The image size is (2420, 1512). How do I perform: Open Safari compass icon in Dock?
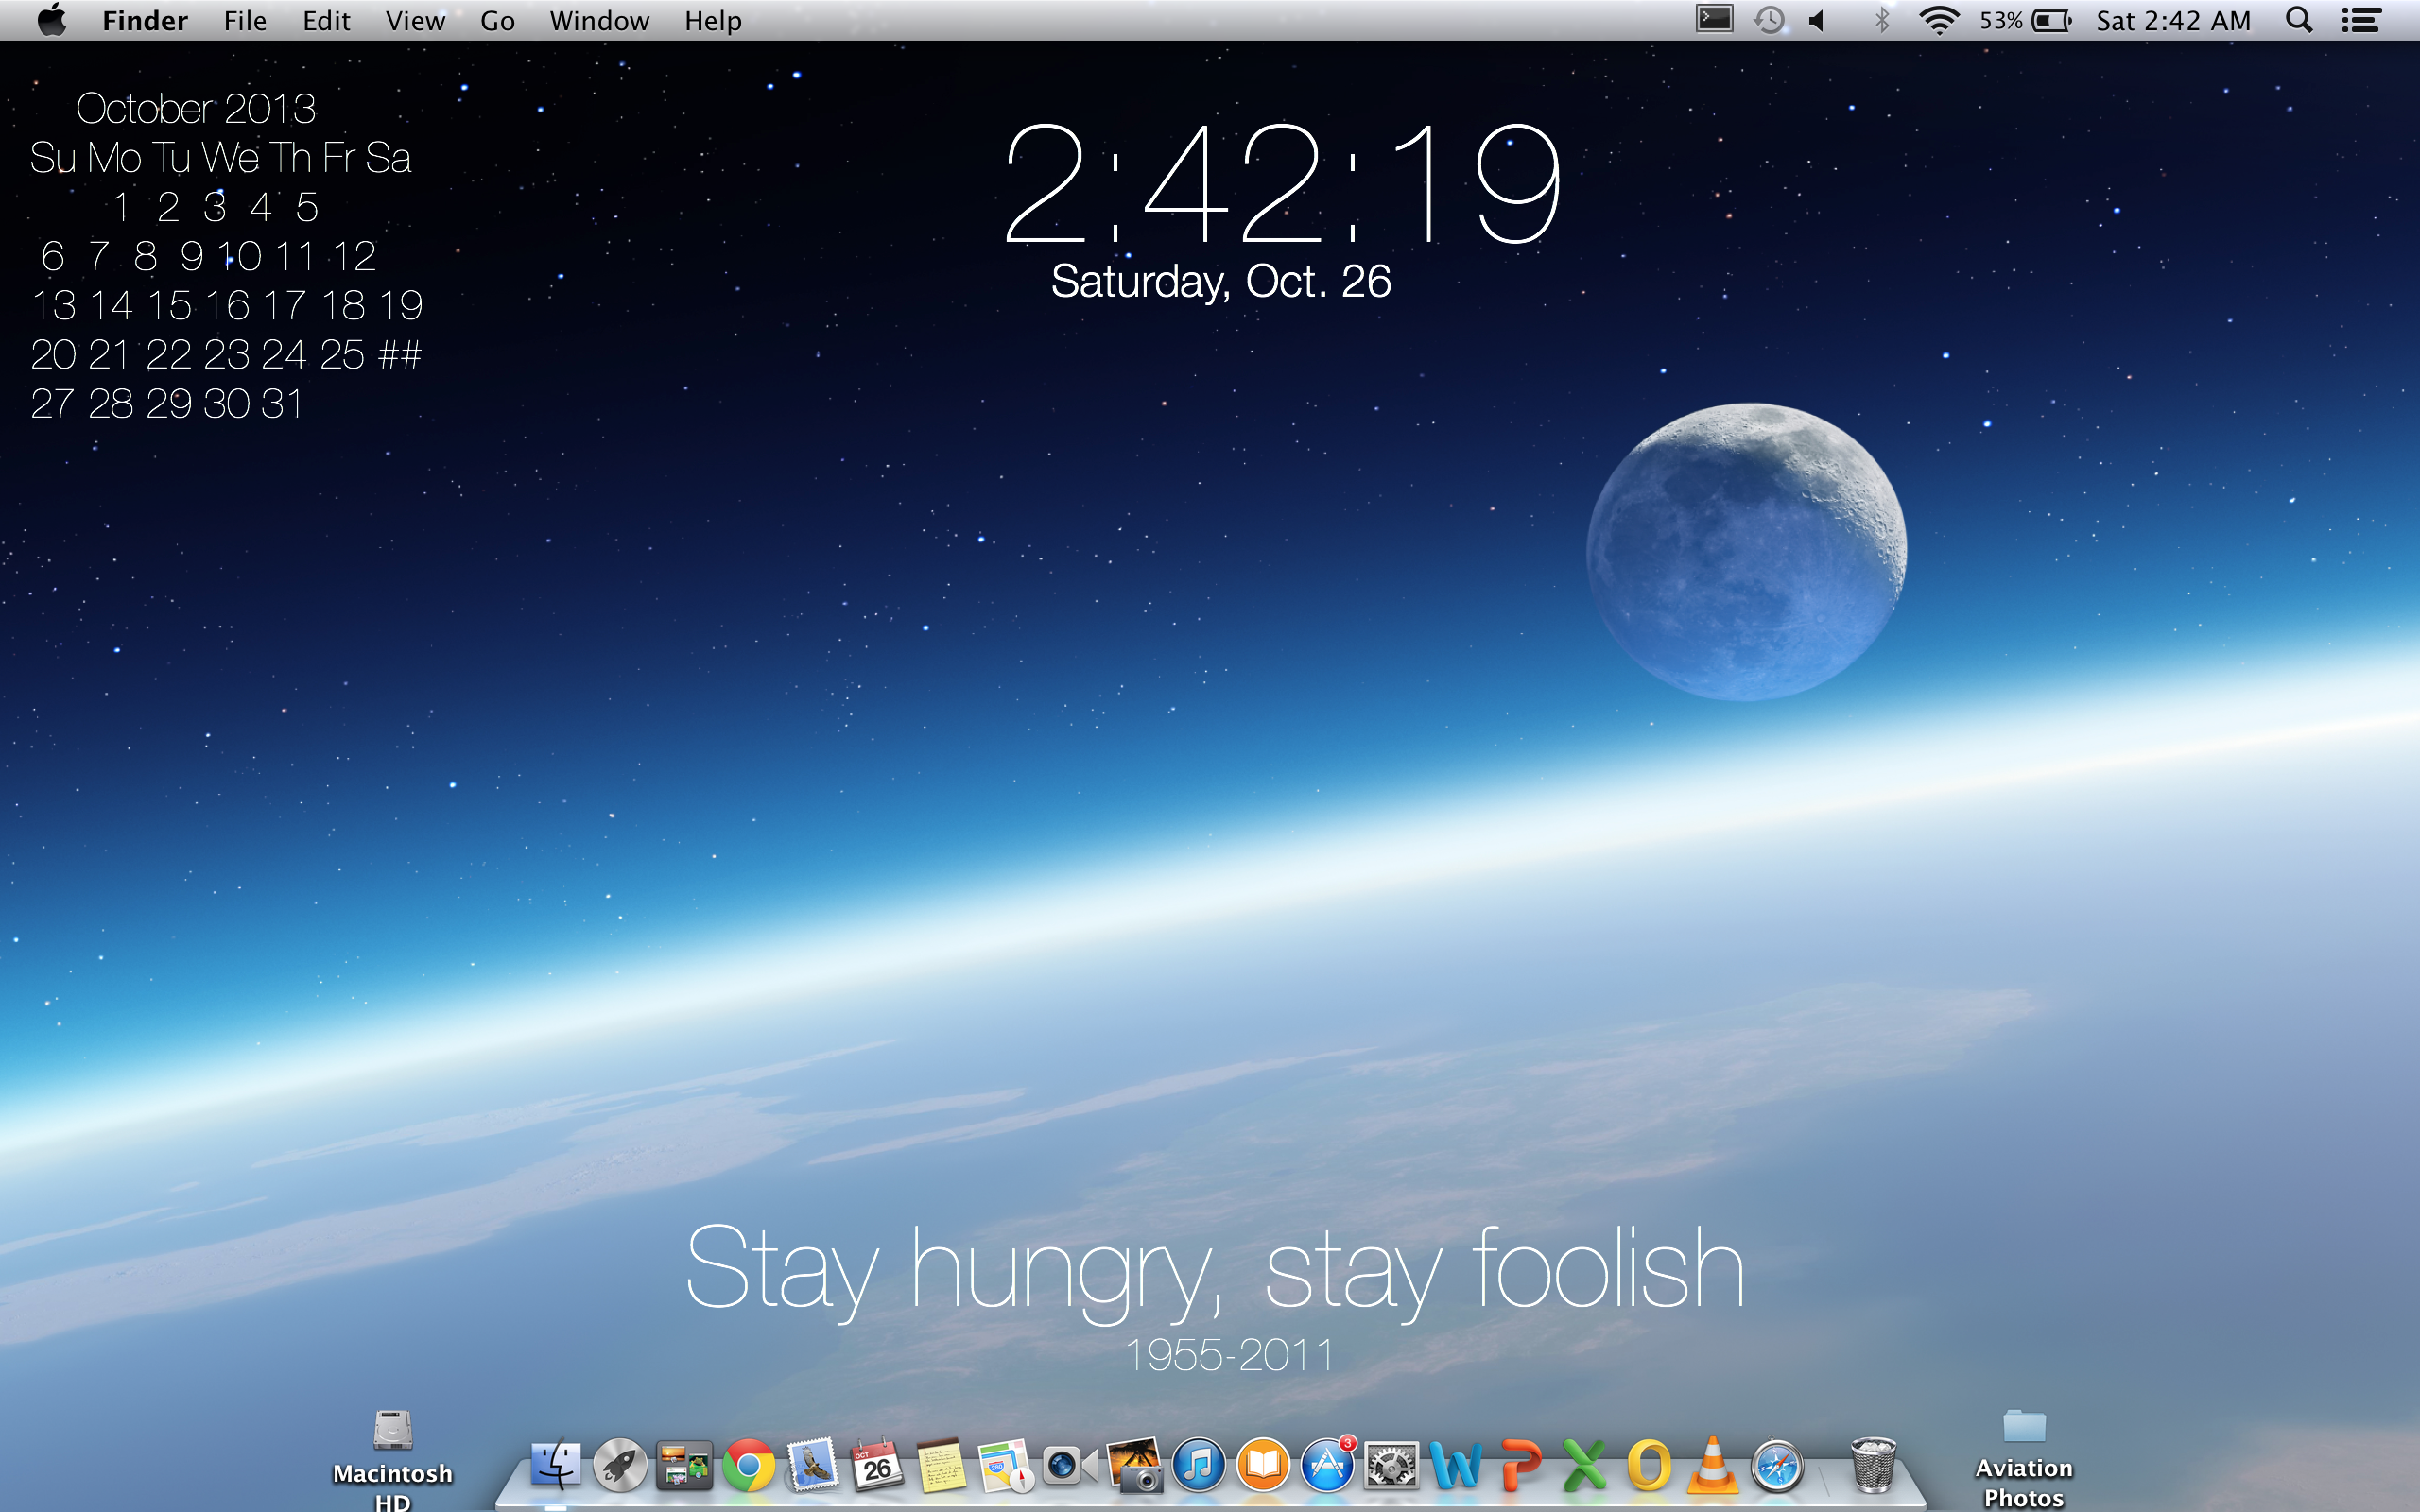pyautogui.click(x=1778, y=1466)
